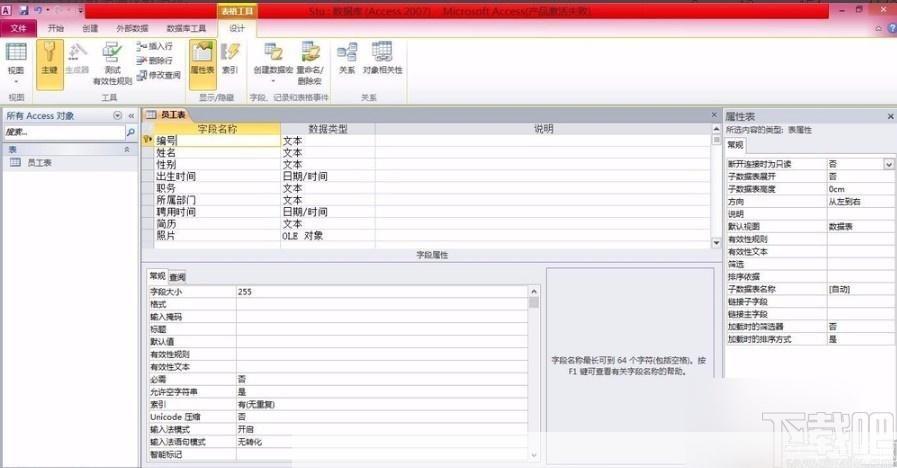Open the quick access toolbar customize arrow
This screenshot has height=468, width=897.
[81, 11]
